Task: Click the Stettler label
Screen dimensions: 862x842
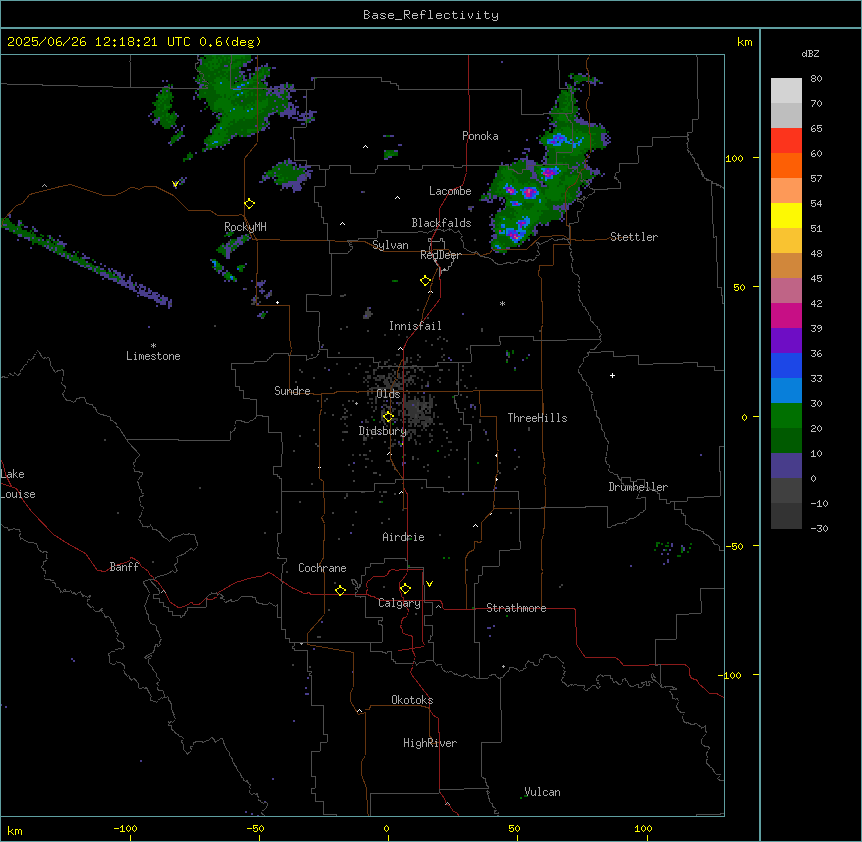Action: coord(633,237)
